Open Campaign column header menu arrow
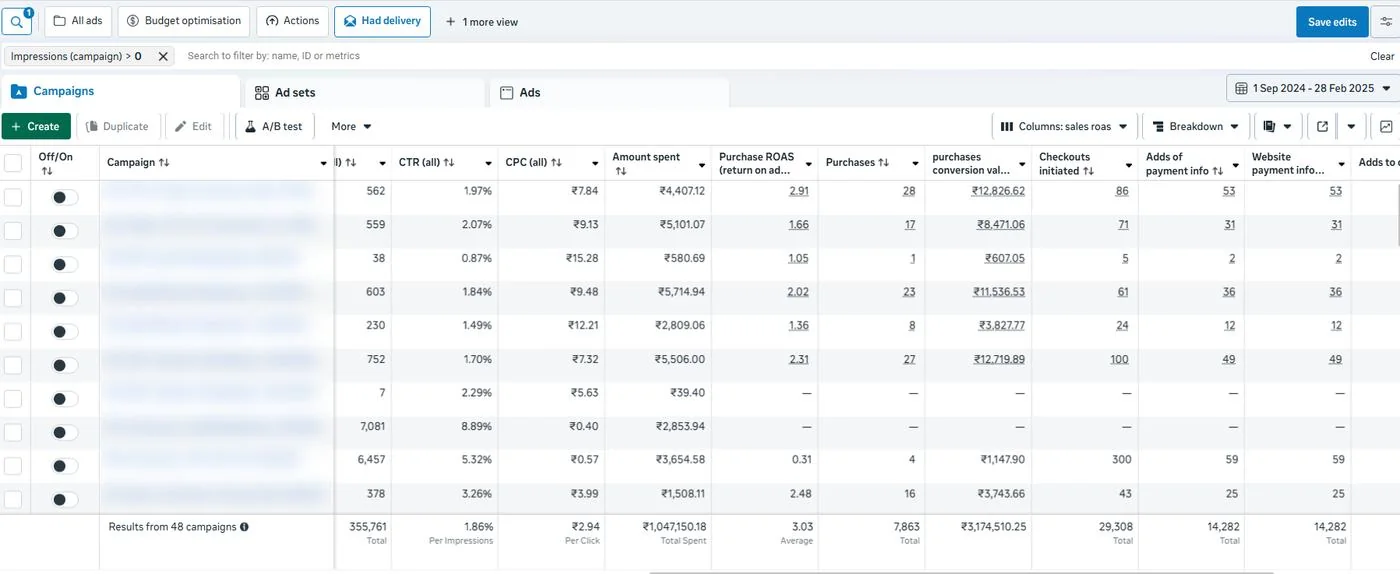 coord(324,163)
